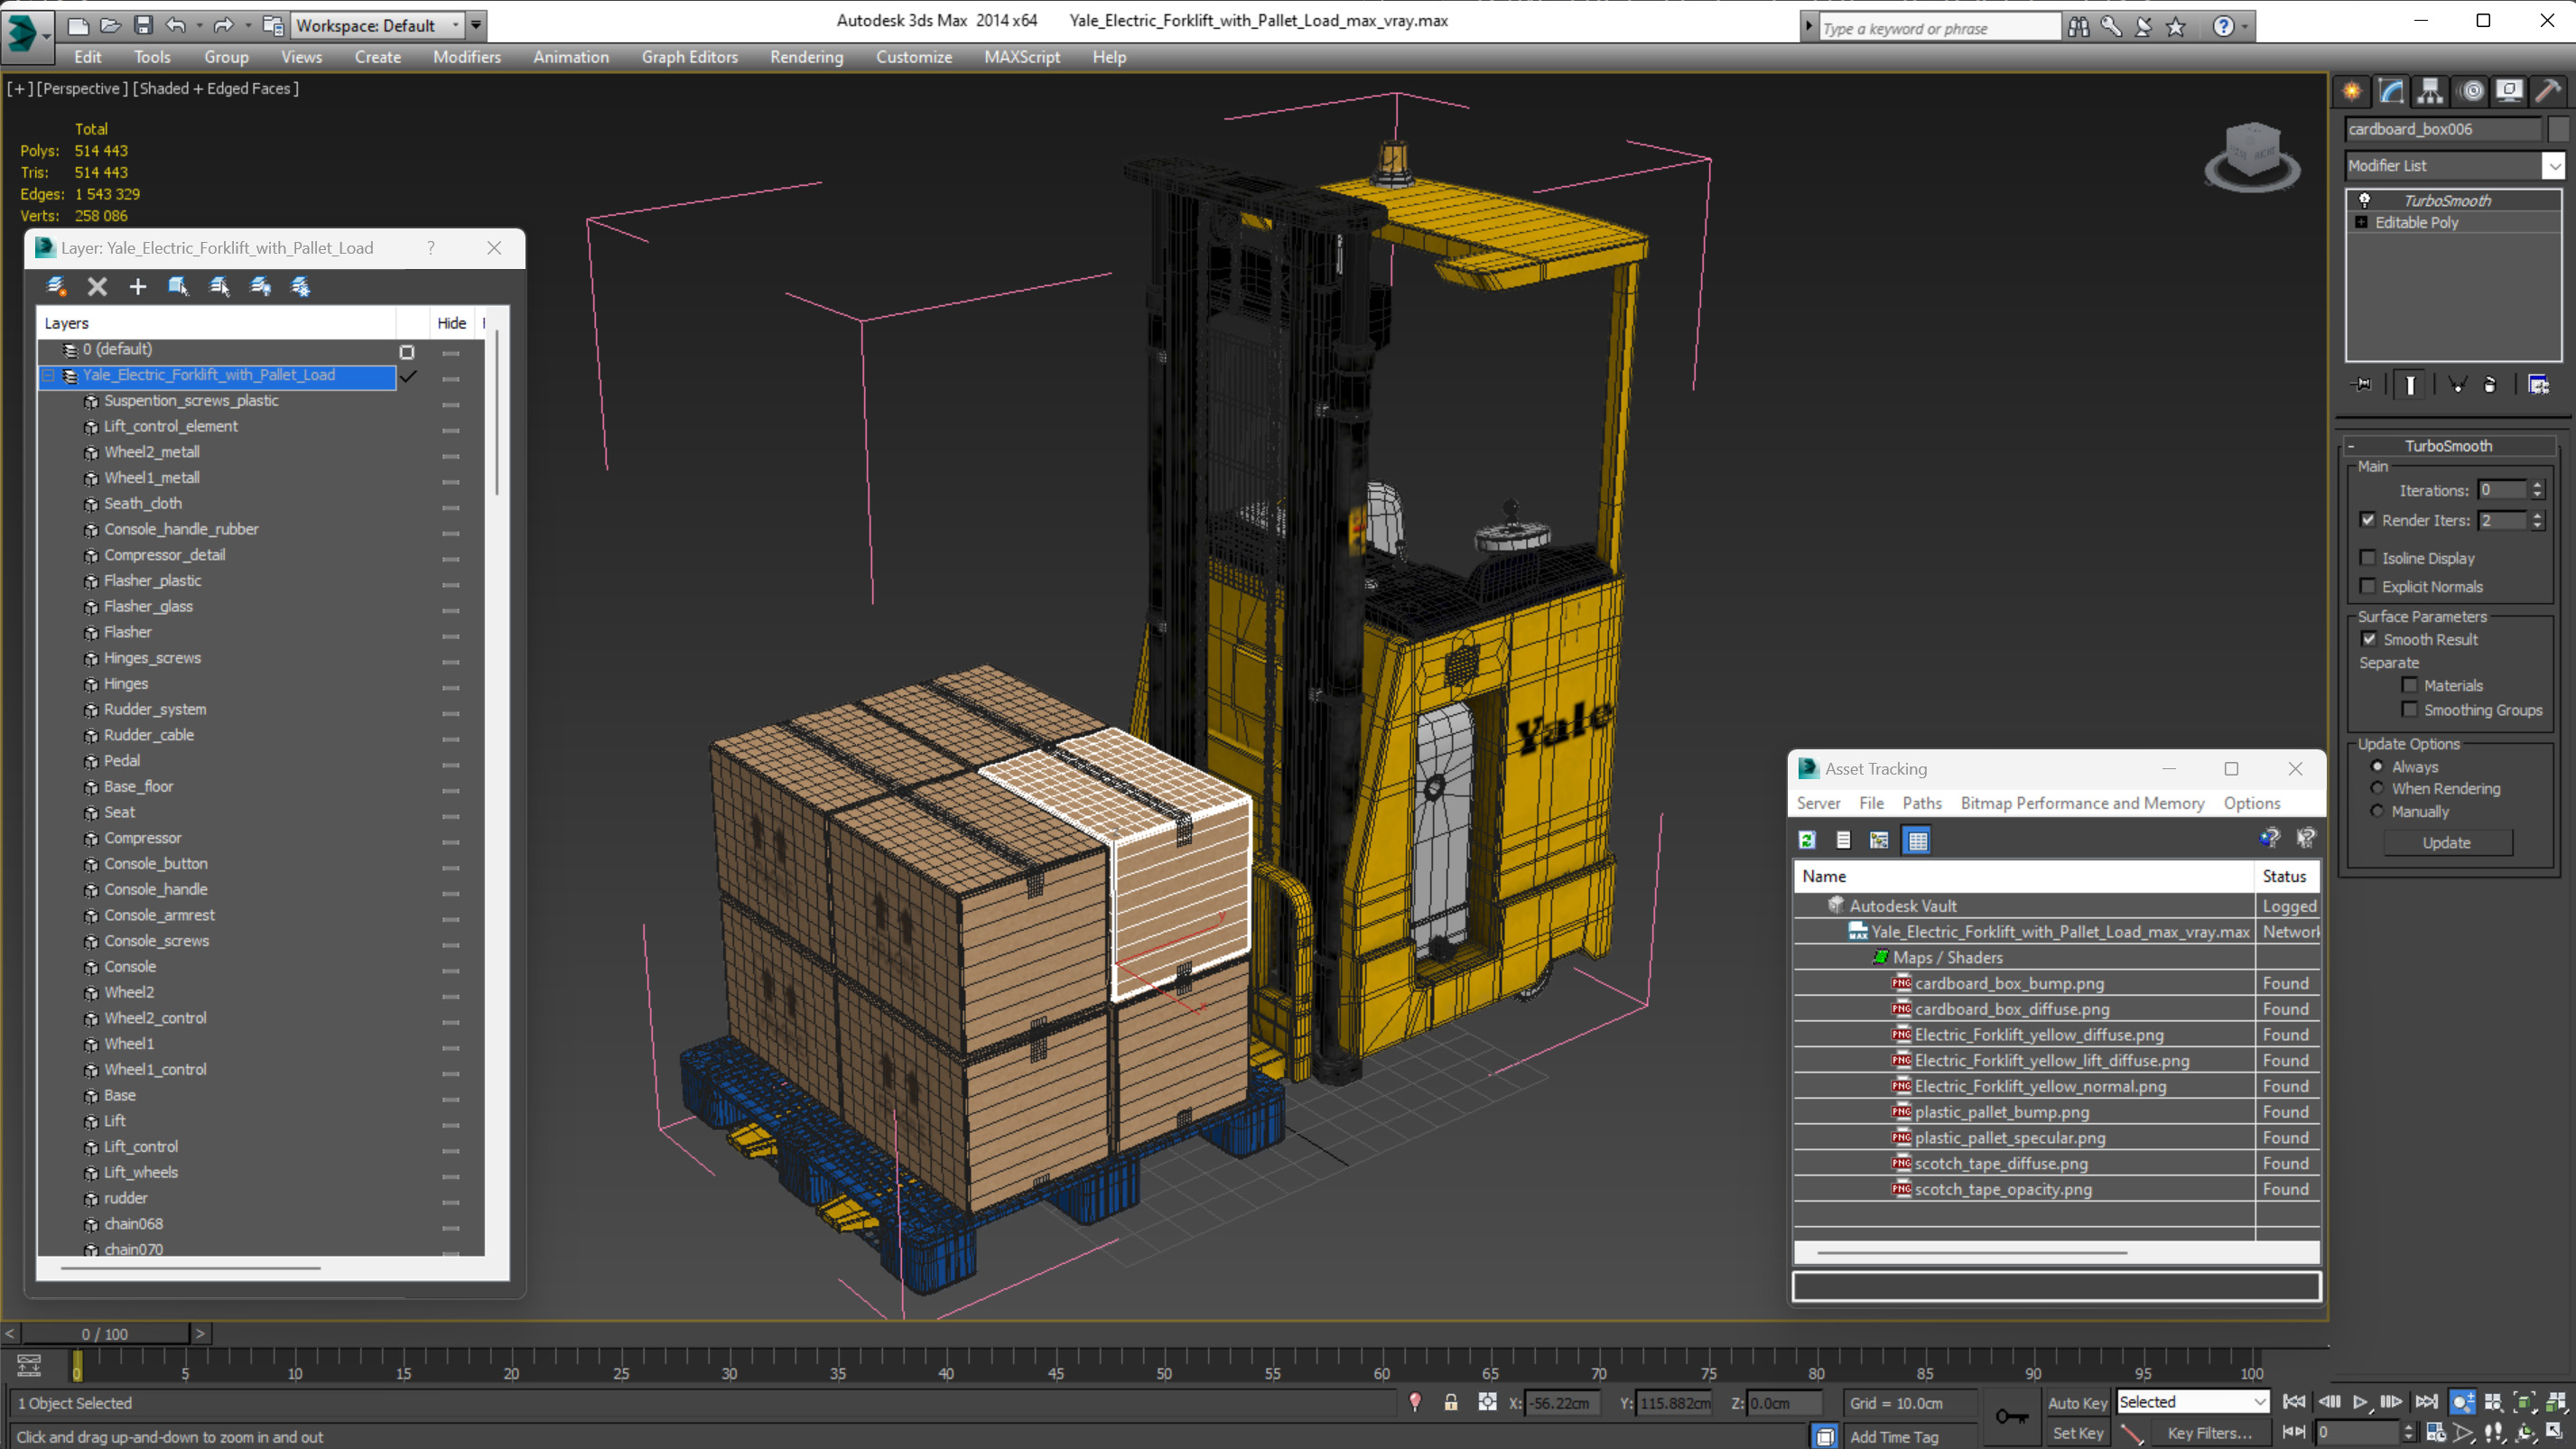This screenshot has height=1449, width=2576.
Task: Open Bitmap Performance and Memory menu
Action: coord(2082,803)
